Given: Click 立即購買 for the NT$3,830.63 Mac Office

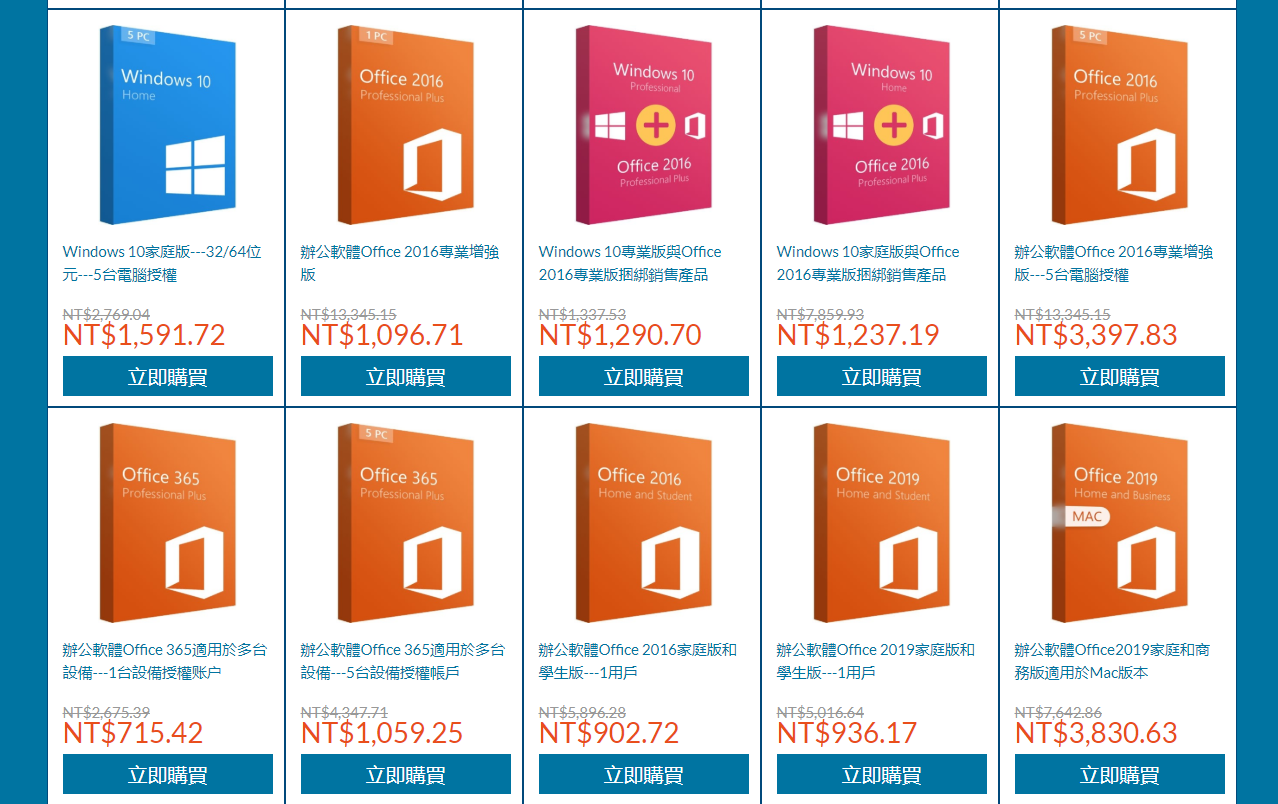Looking at the screenshot, I should click(1120, 774).
